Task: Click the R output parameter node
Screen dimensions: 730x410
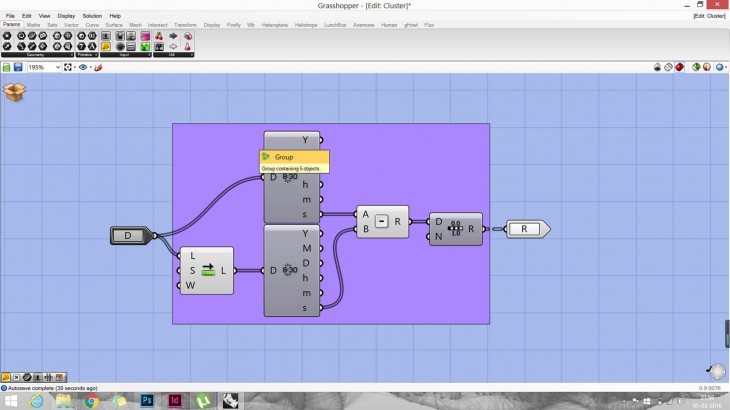Action: pyautogui.click(x=524, y=229)
